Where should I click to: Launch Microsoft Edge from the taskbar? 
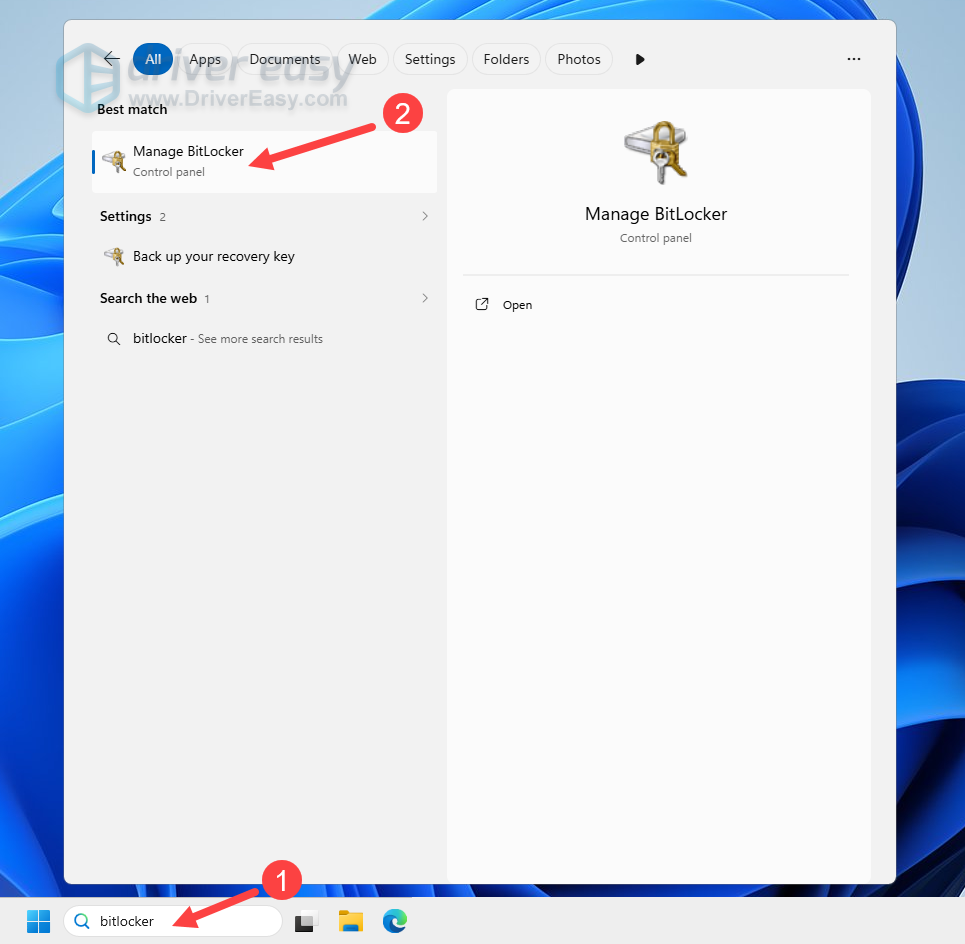[395, 921]
